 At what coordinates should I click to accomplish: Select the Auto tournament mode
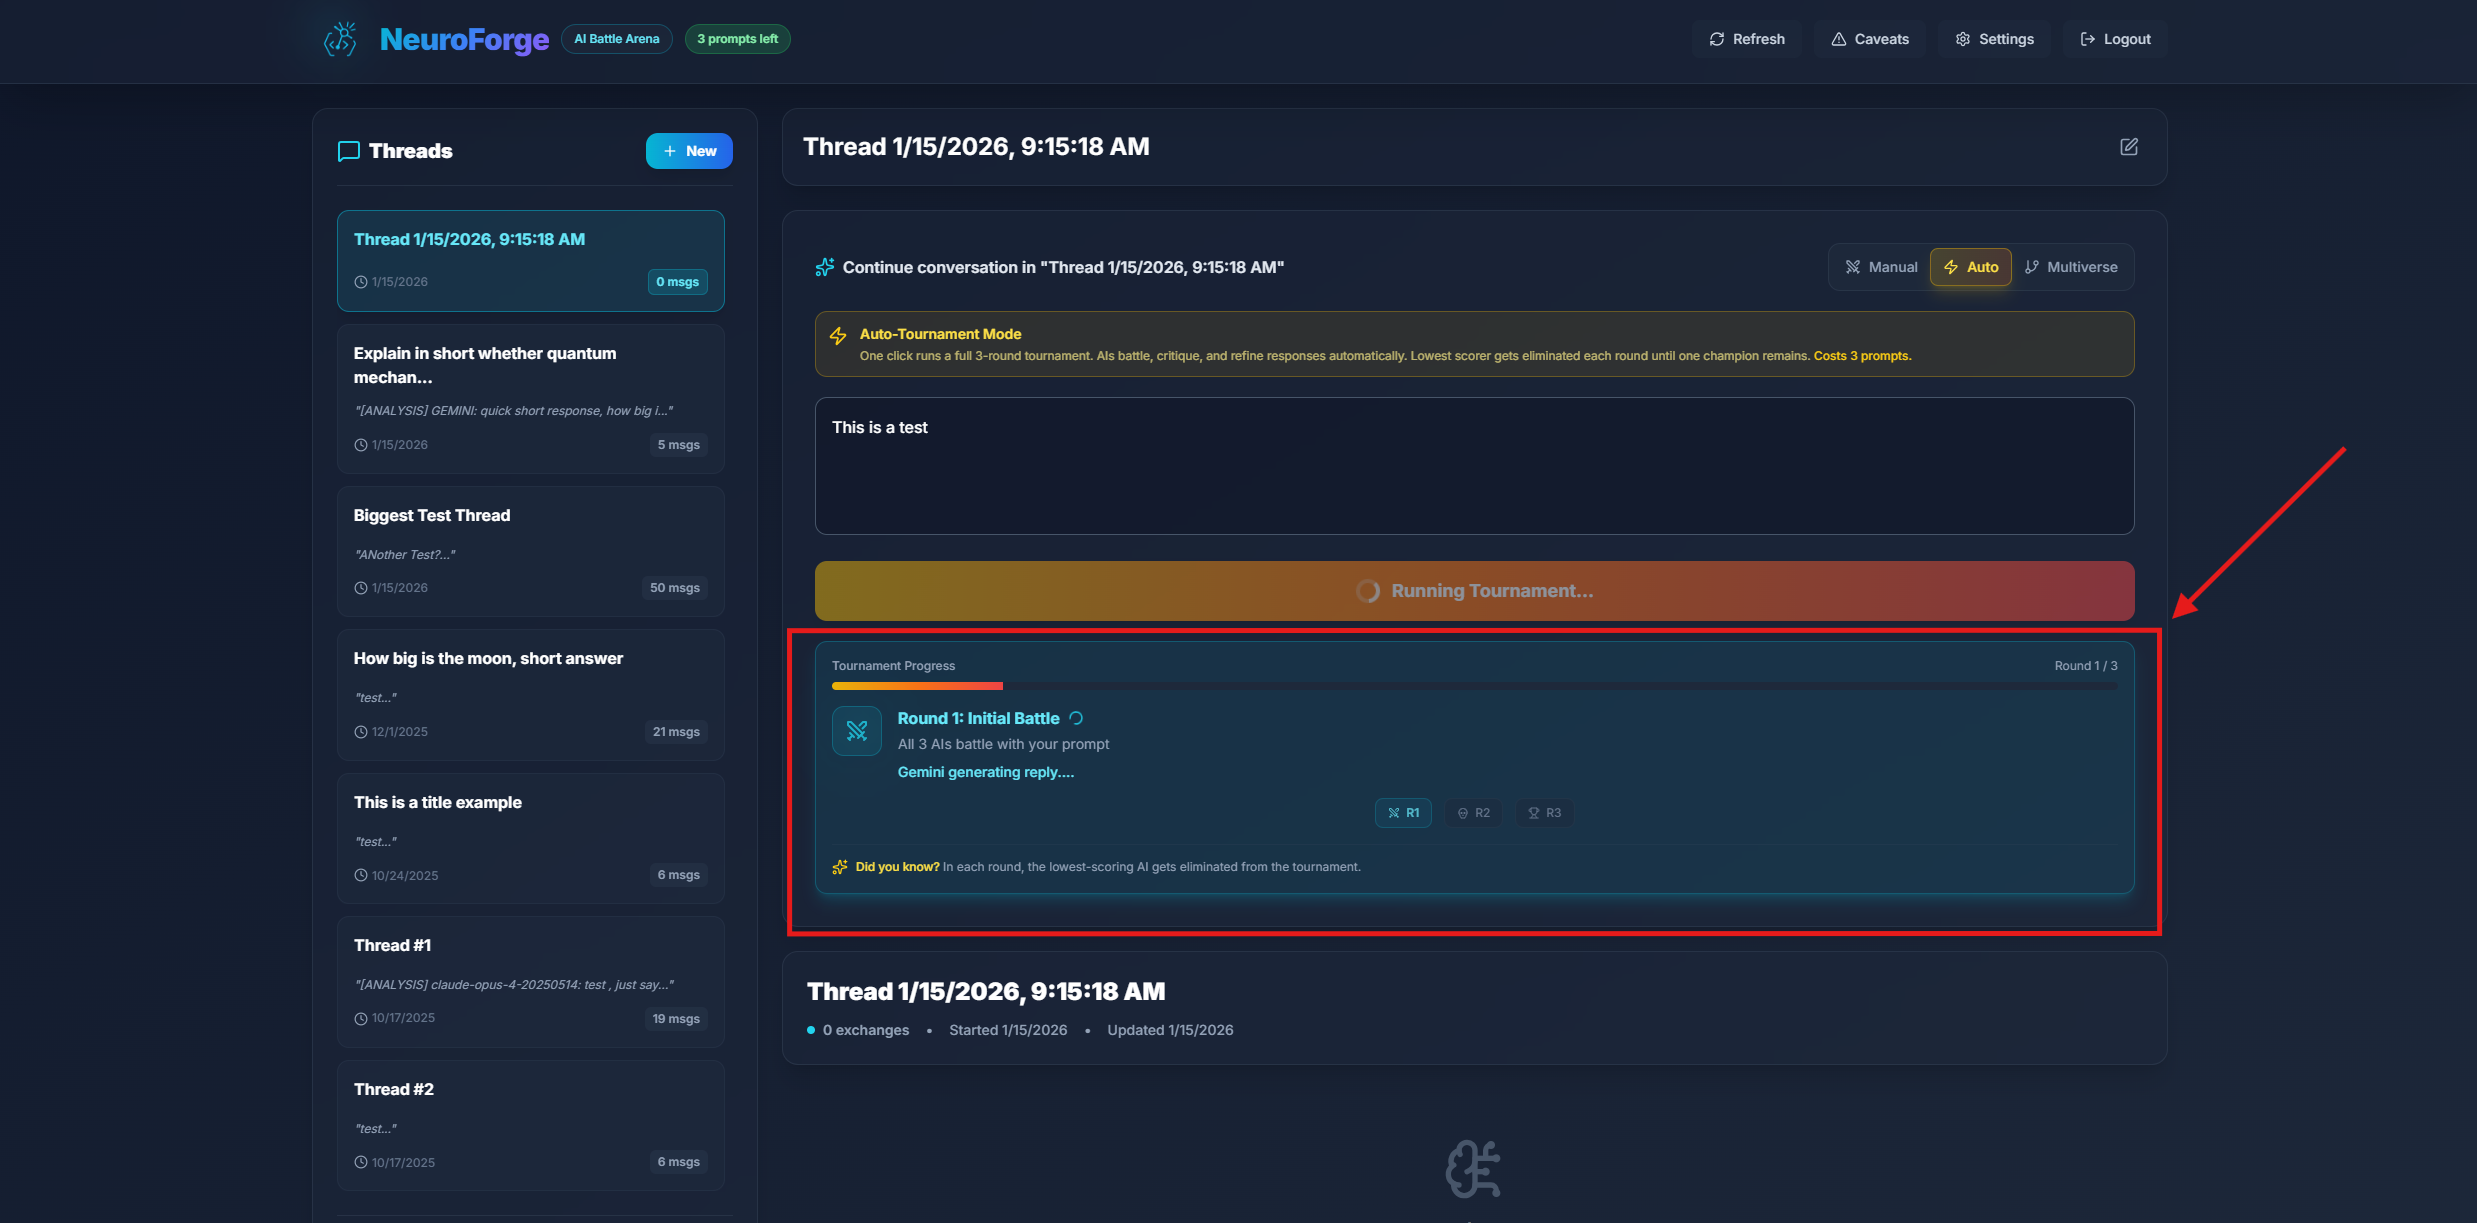tap(1970, 267)
